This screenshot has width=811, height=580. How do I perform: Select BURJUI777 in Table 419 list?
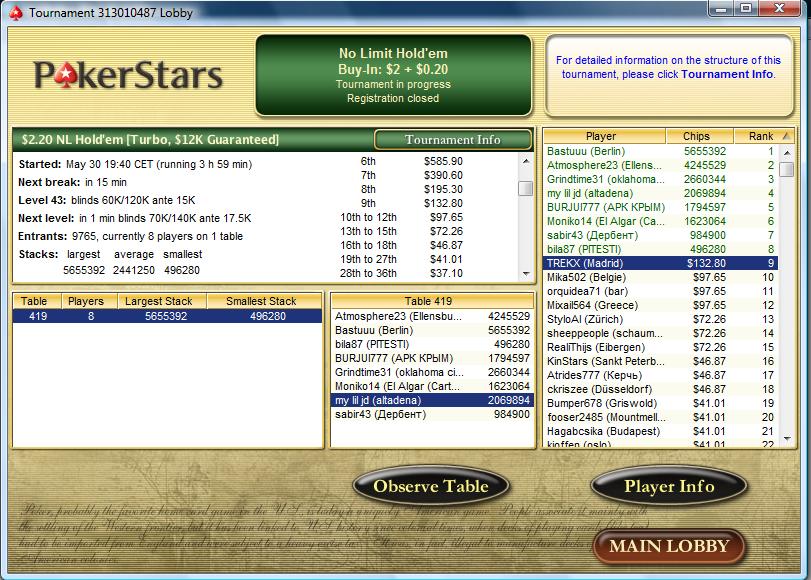pyautogui.click(x=432, y=358)
